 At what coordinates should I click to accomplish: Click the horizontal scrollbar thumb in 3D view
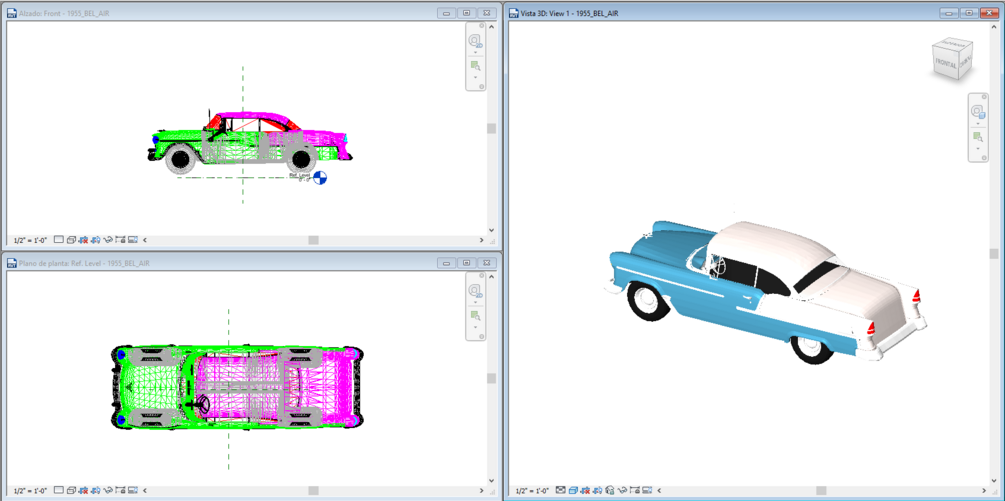point(821,491)
